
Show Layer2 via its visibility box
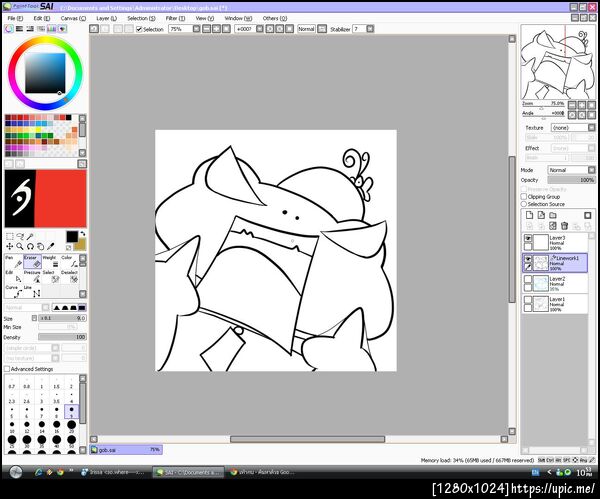click(x=528, y=279)
